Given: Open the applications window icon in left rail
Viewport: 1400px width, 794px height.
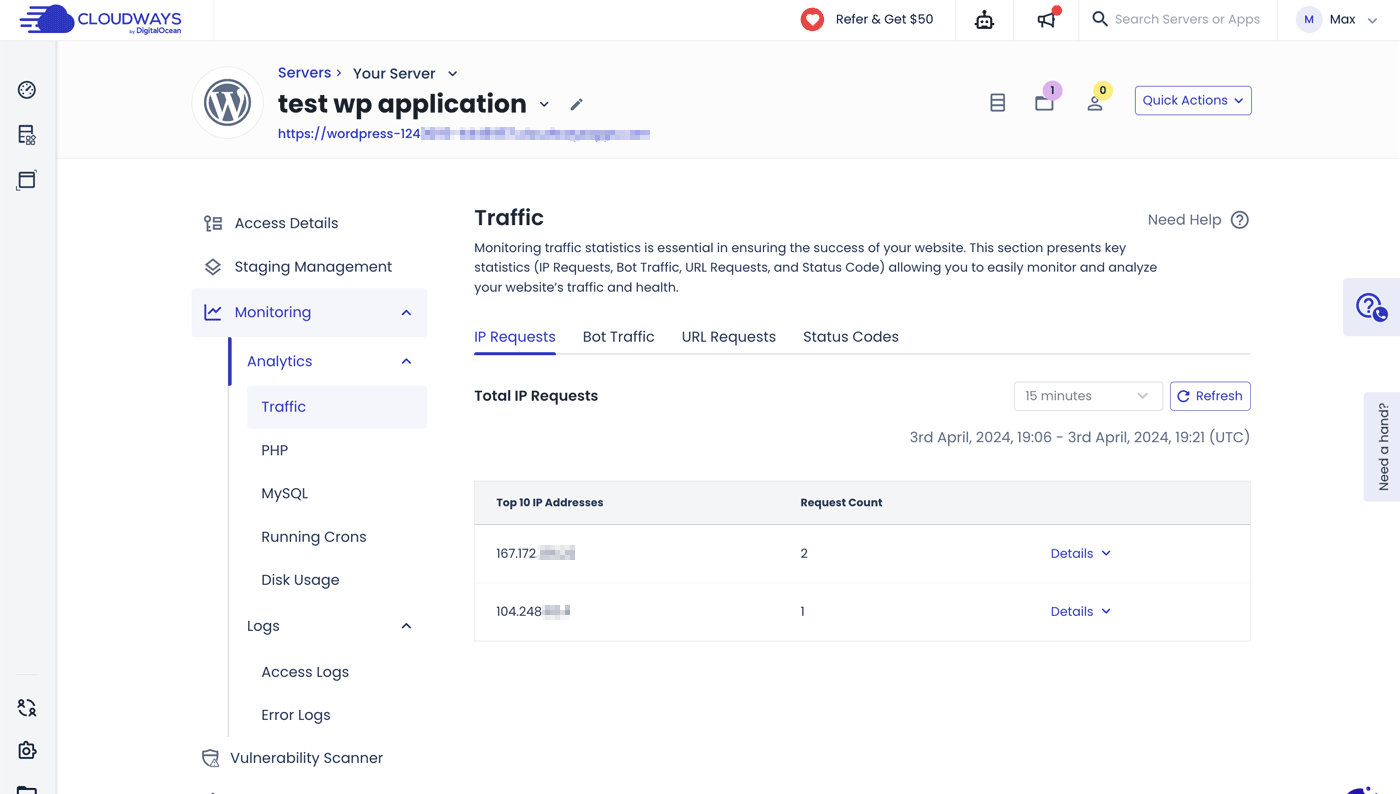Looking at the screenshot, I should click(27, 180).
